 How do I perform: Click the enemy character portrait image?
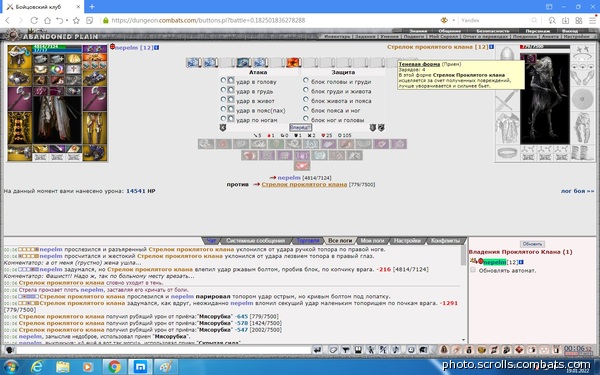545,99
